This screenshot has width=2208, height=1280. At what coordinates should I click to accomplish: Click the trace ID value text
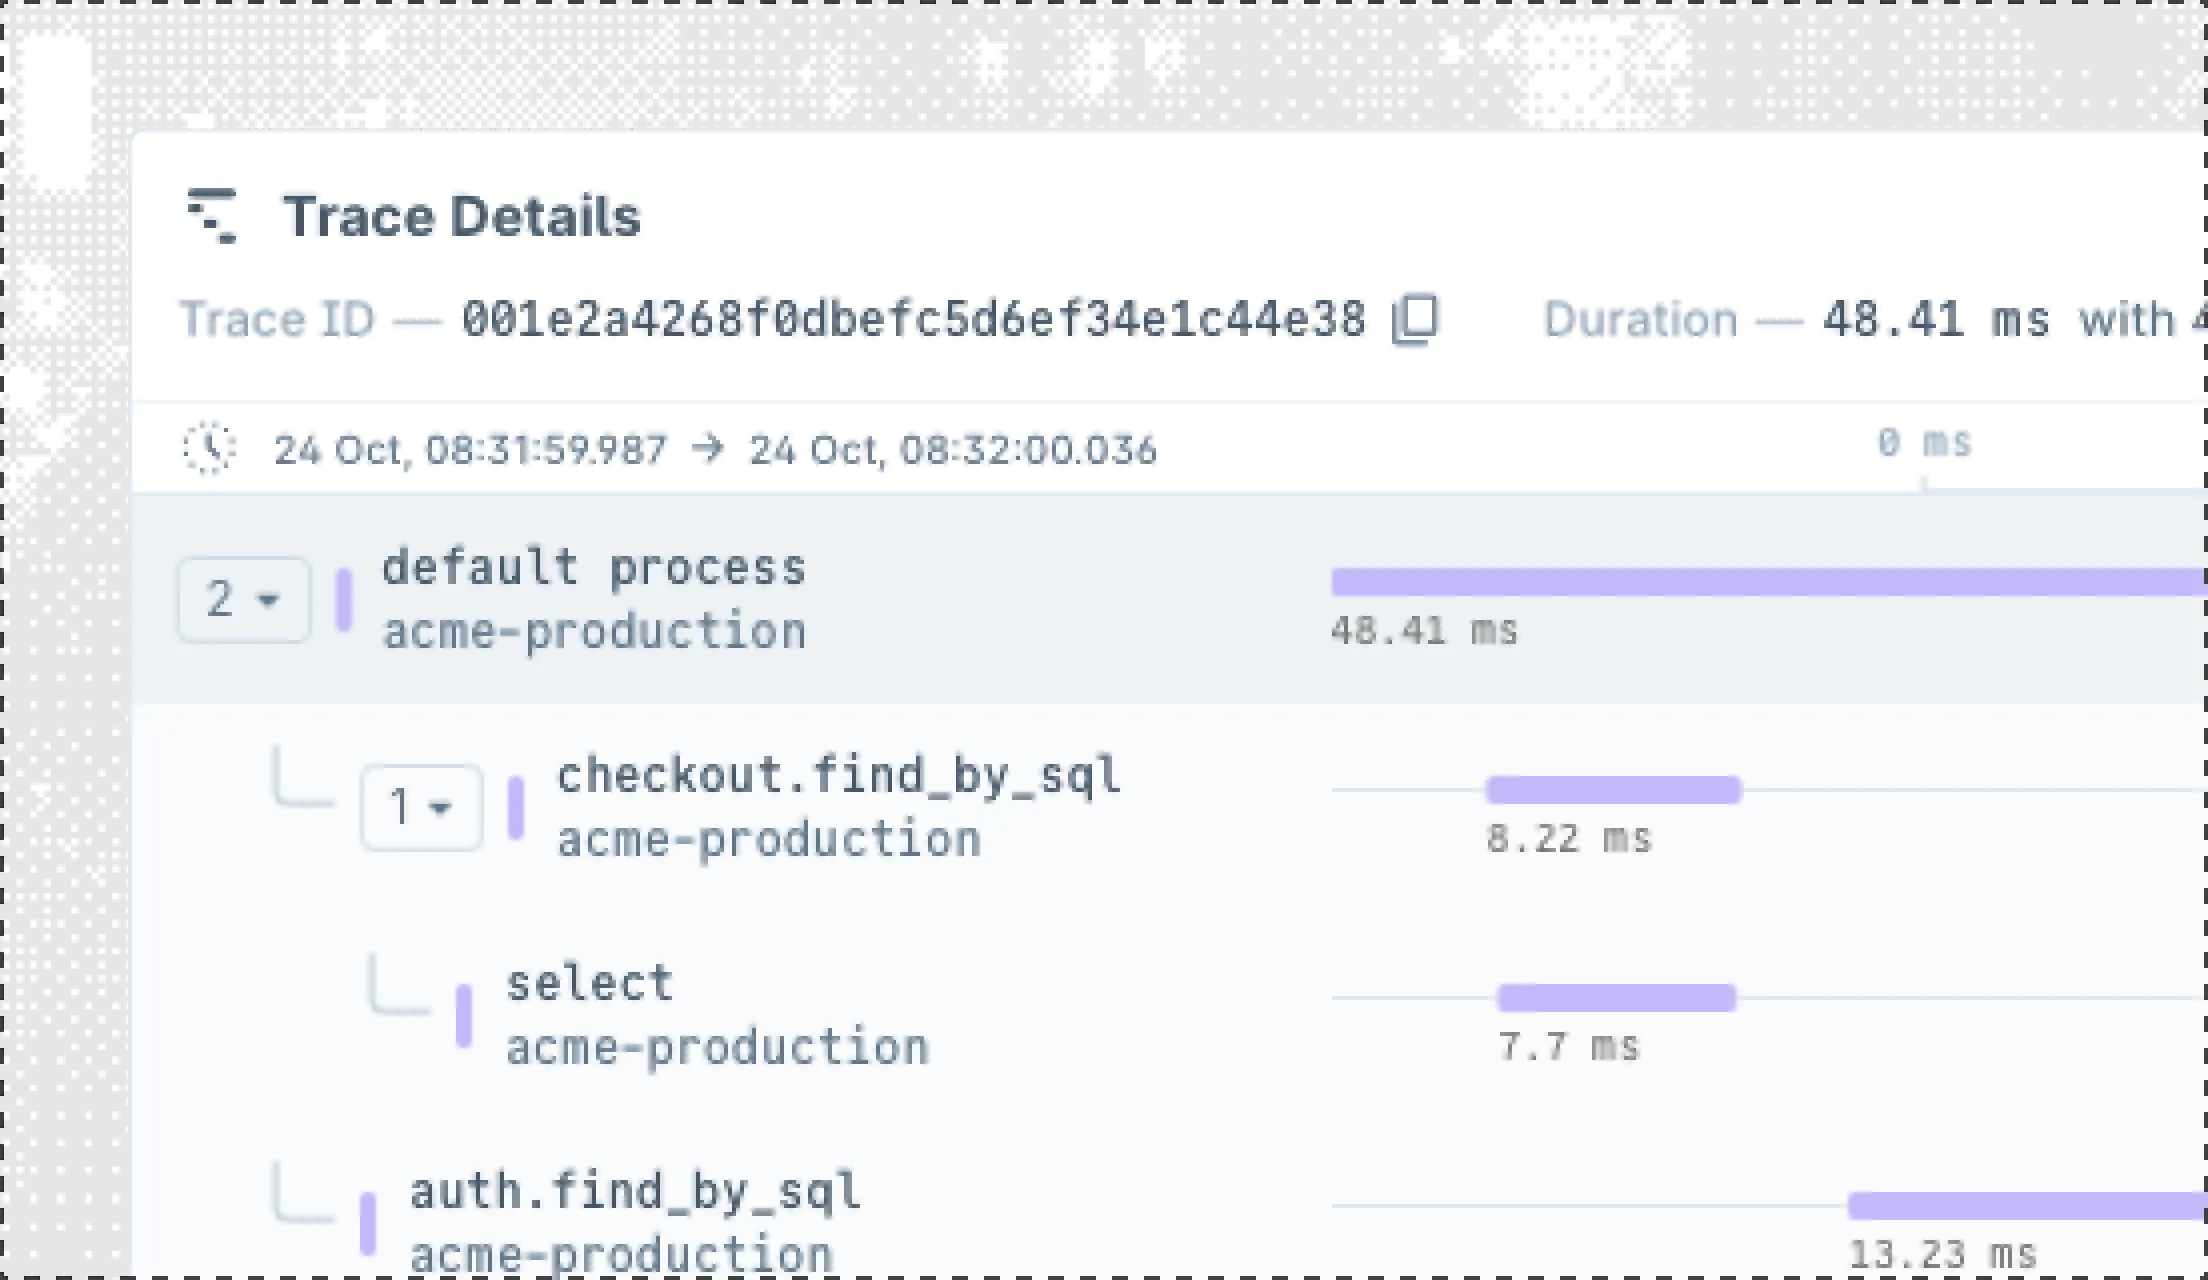coord(913,320)
